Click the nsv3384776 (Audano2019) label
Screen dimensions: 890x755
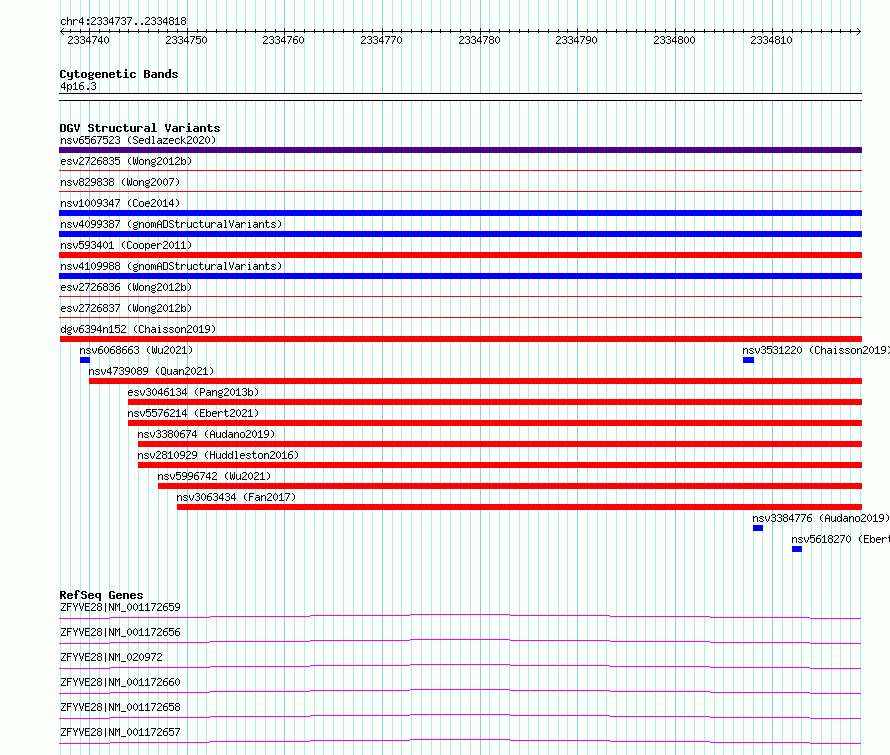pos(821,518)
